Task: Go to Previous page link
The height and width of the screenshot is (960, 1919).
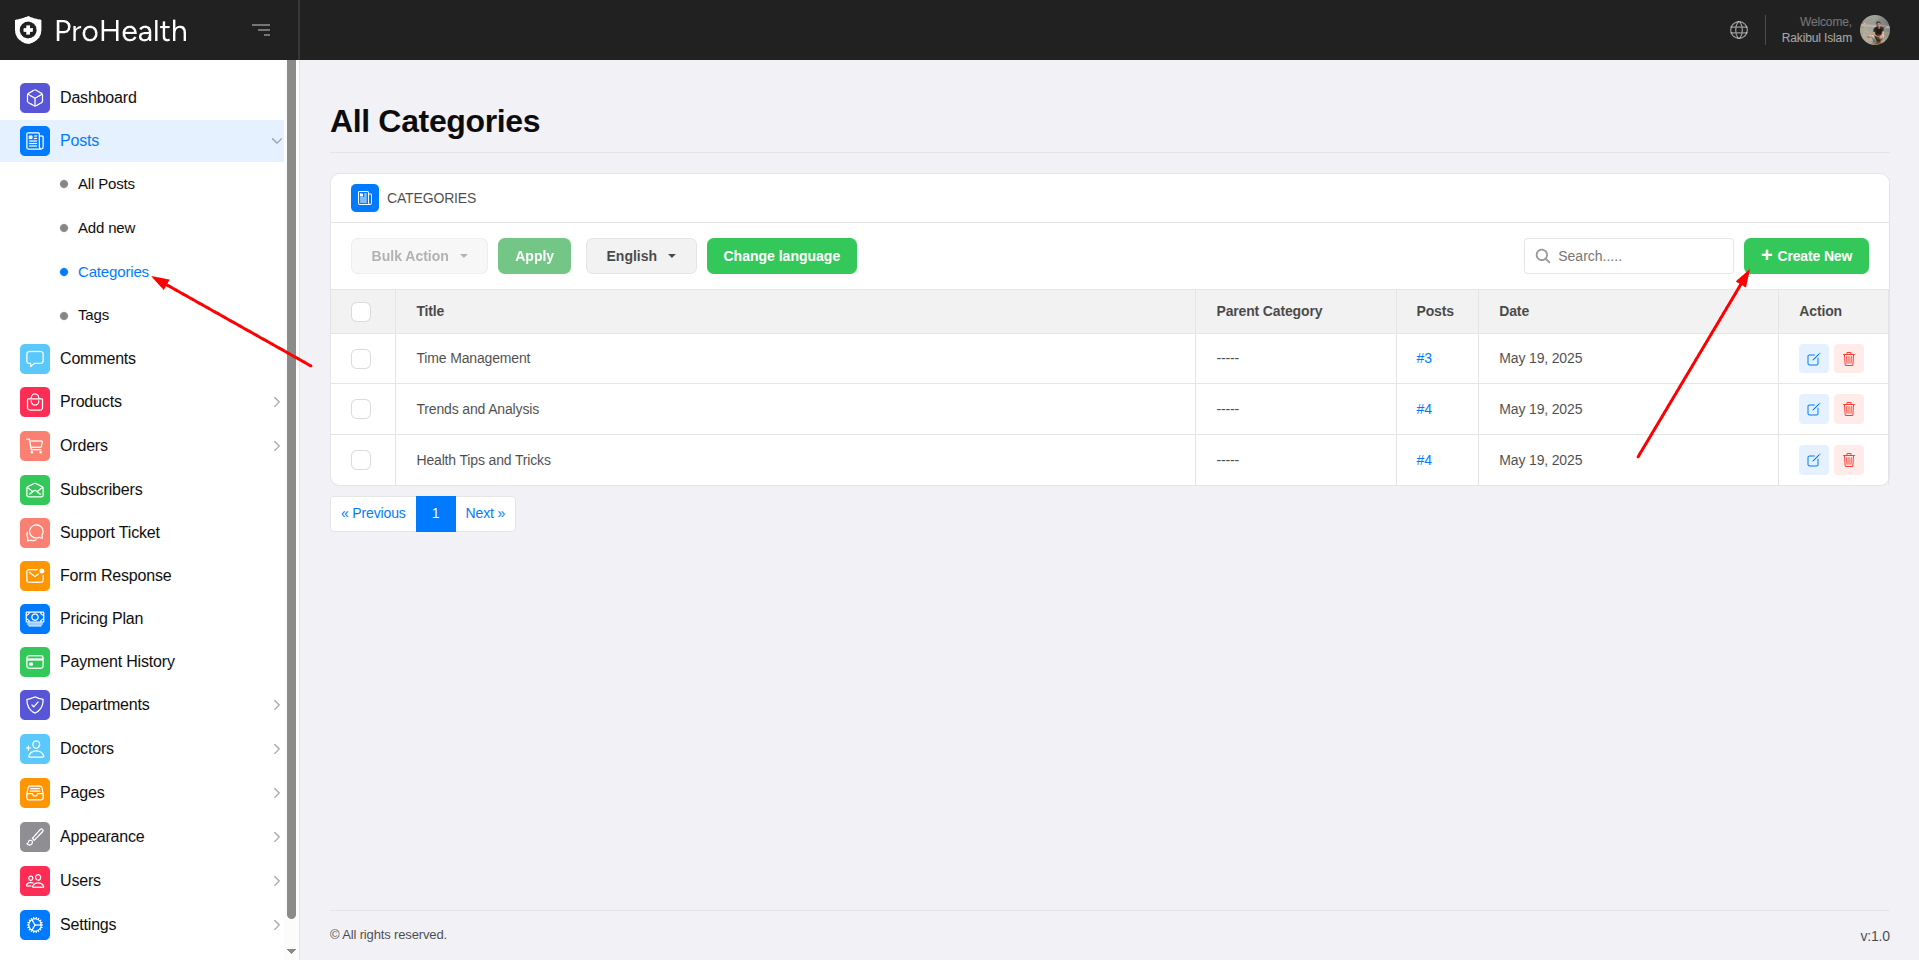Action: 373,514
